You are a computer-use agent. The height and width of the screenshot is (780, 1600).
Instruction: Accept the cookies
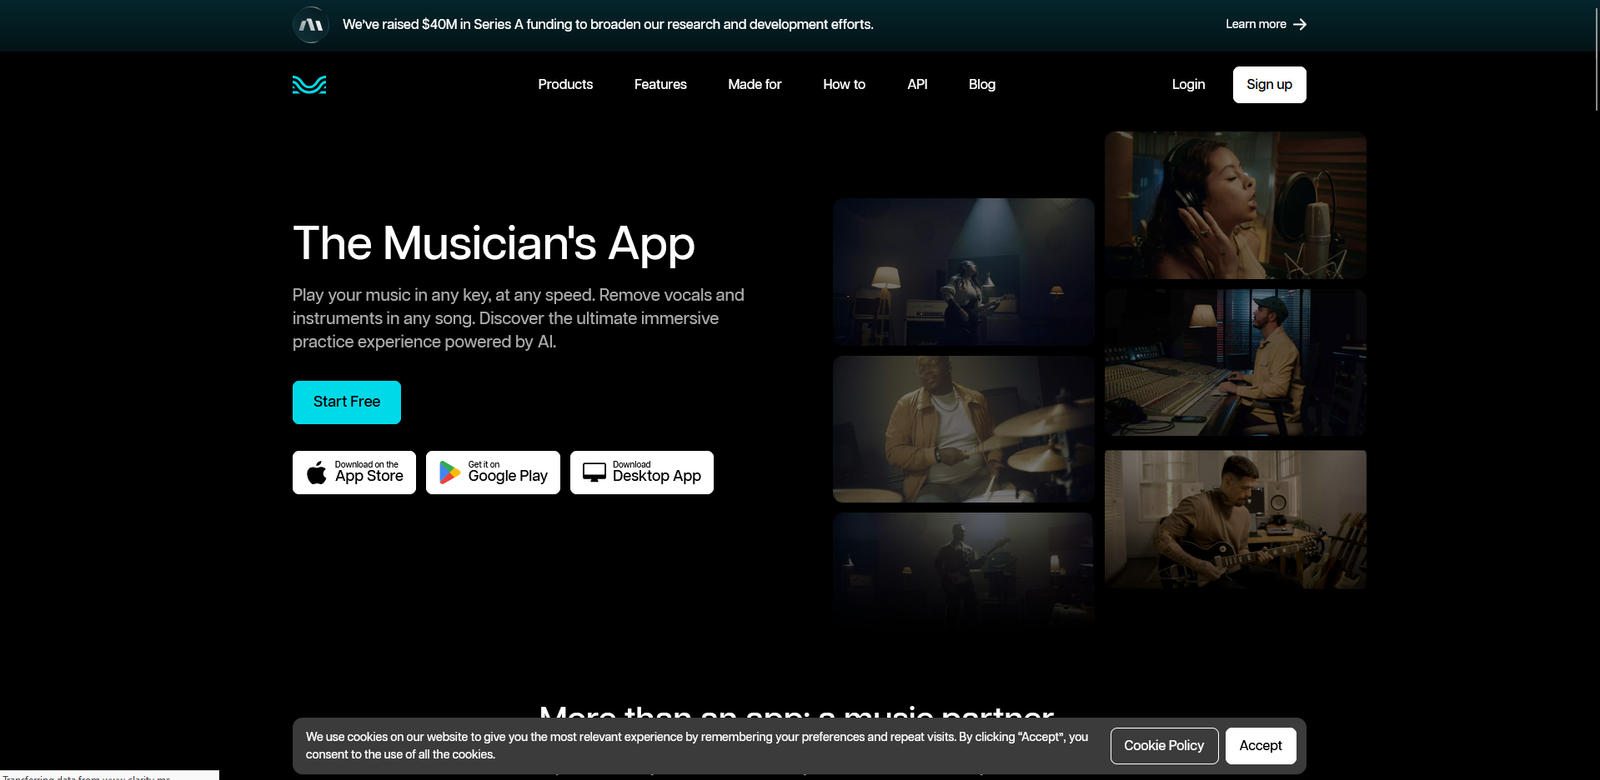tap(1260, 746)
